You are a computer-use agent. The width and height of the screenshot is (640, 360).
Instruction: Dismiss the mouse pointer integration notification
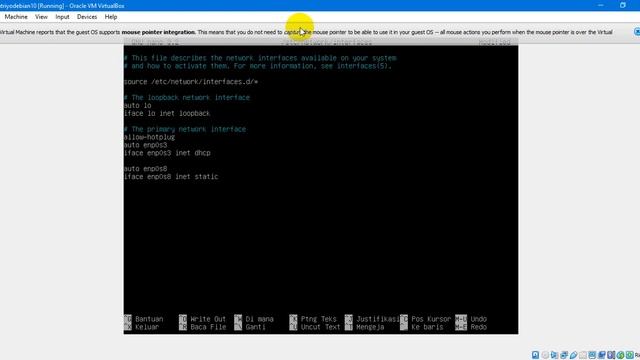point(637,32)
